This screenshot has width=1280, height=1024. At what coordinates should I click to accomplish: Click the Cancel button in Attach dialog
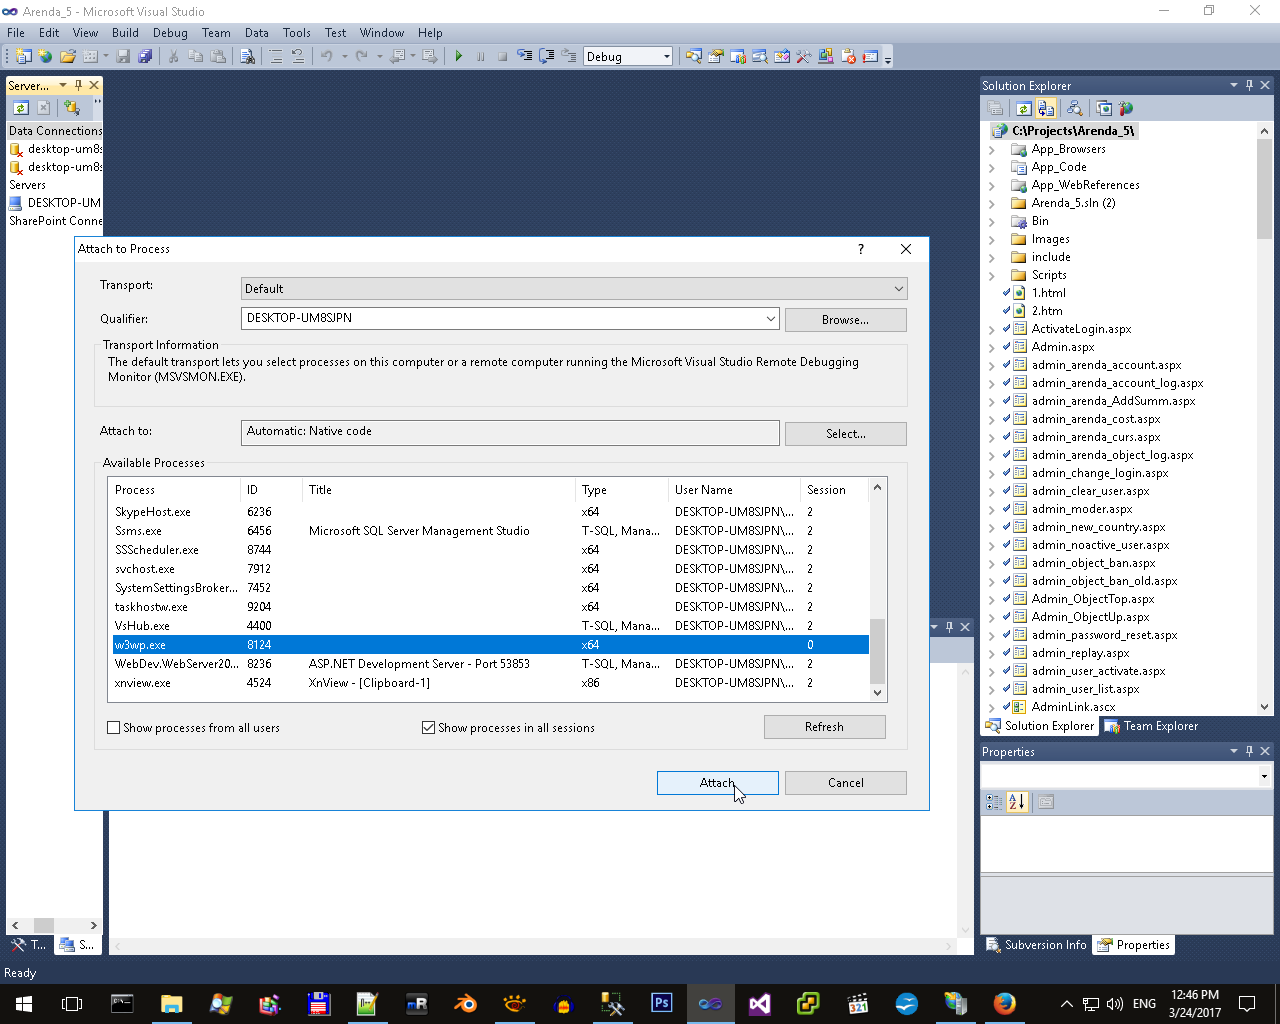846,783
